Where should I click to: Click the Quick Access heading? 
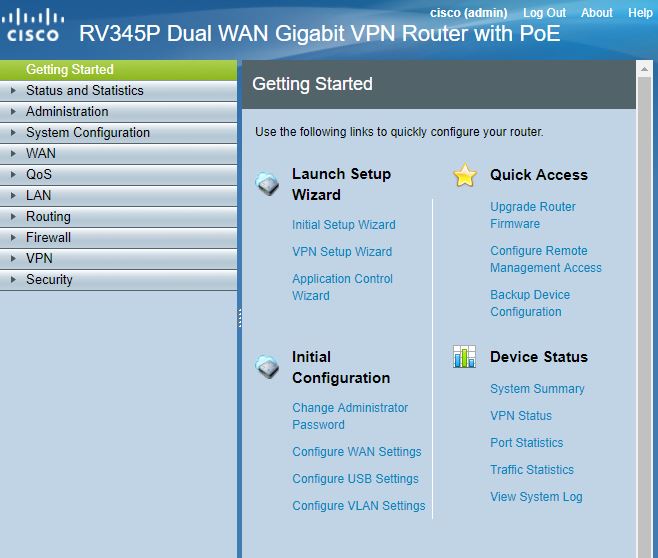click(539, 175)
